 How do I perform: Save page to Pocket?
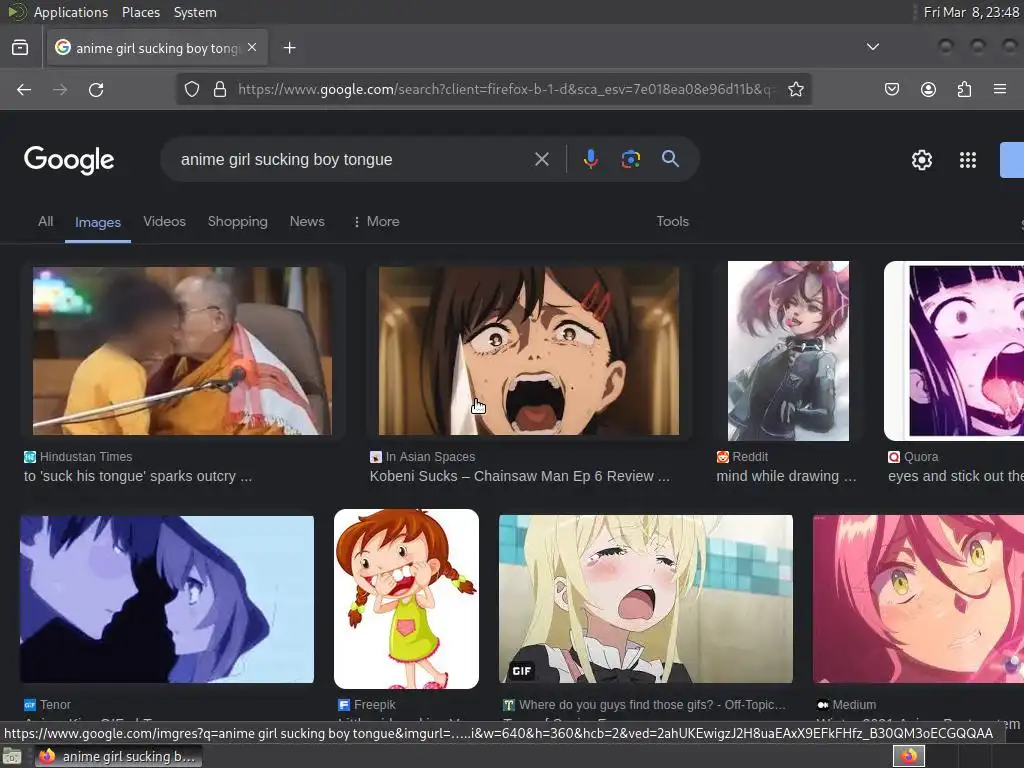(x=892, y=89)
